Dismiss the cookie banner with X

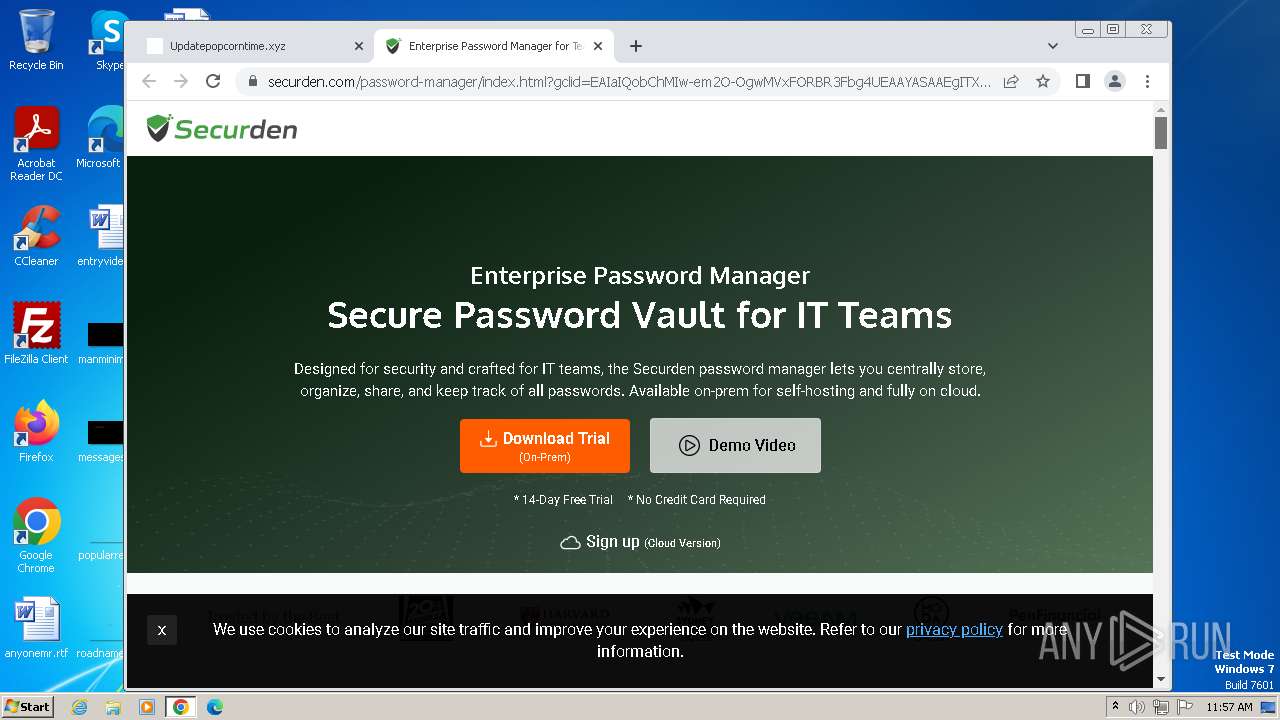point(162,630)
